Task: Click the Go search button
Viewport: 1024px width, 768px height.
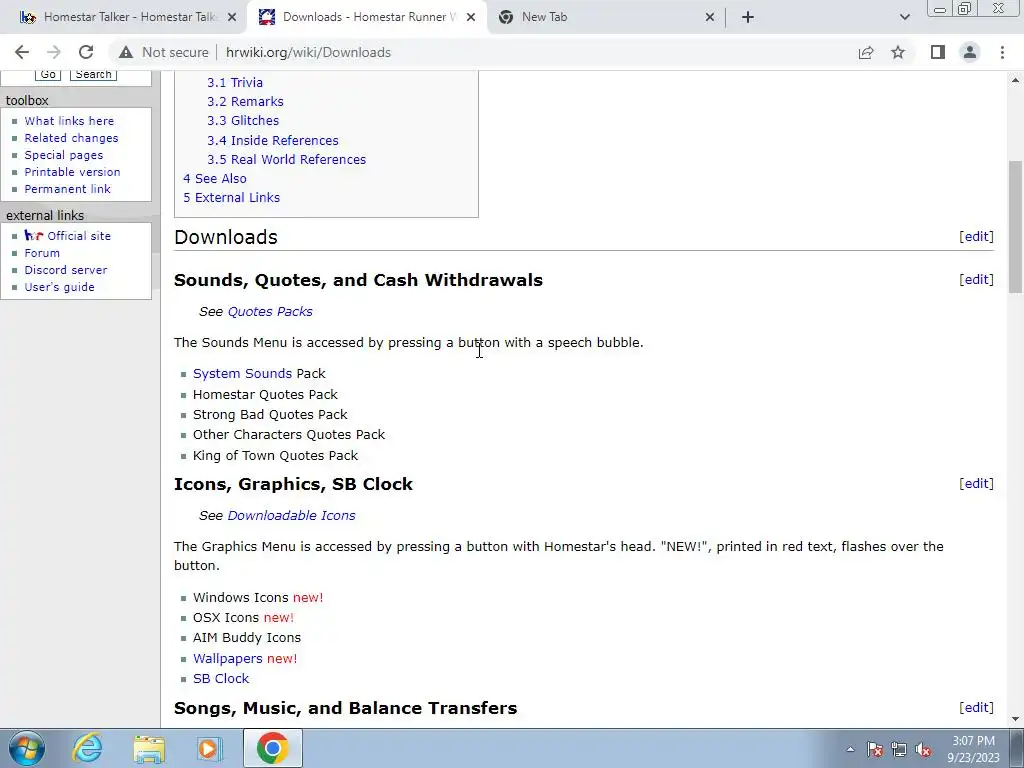Action: pyautogui.click(x=48, y=74)
